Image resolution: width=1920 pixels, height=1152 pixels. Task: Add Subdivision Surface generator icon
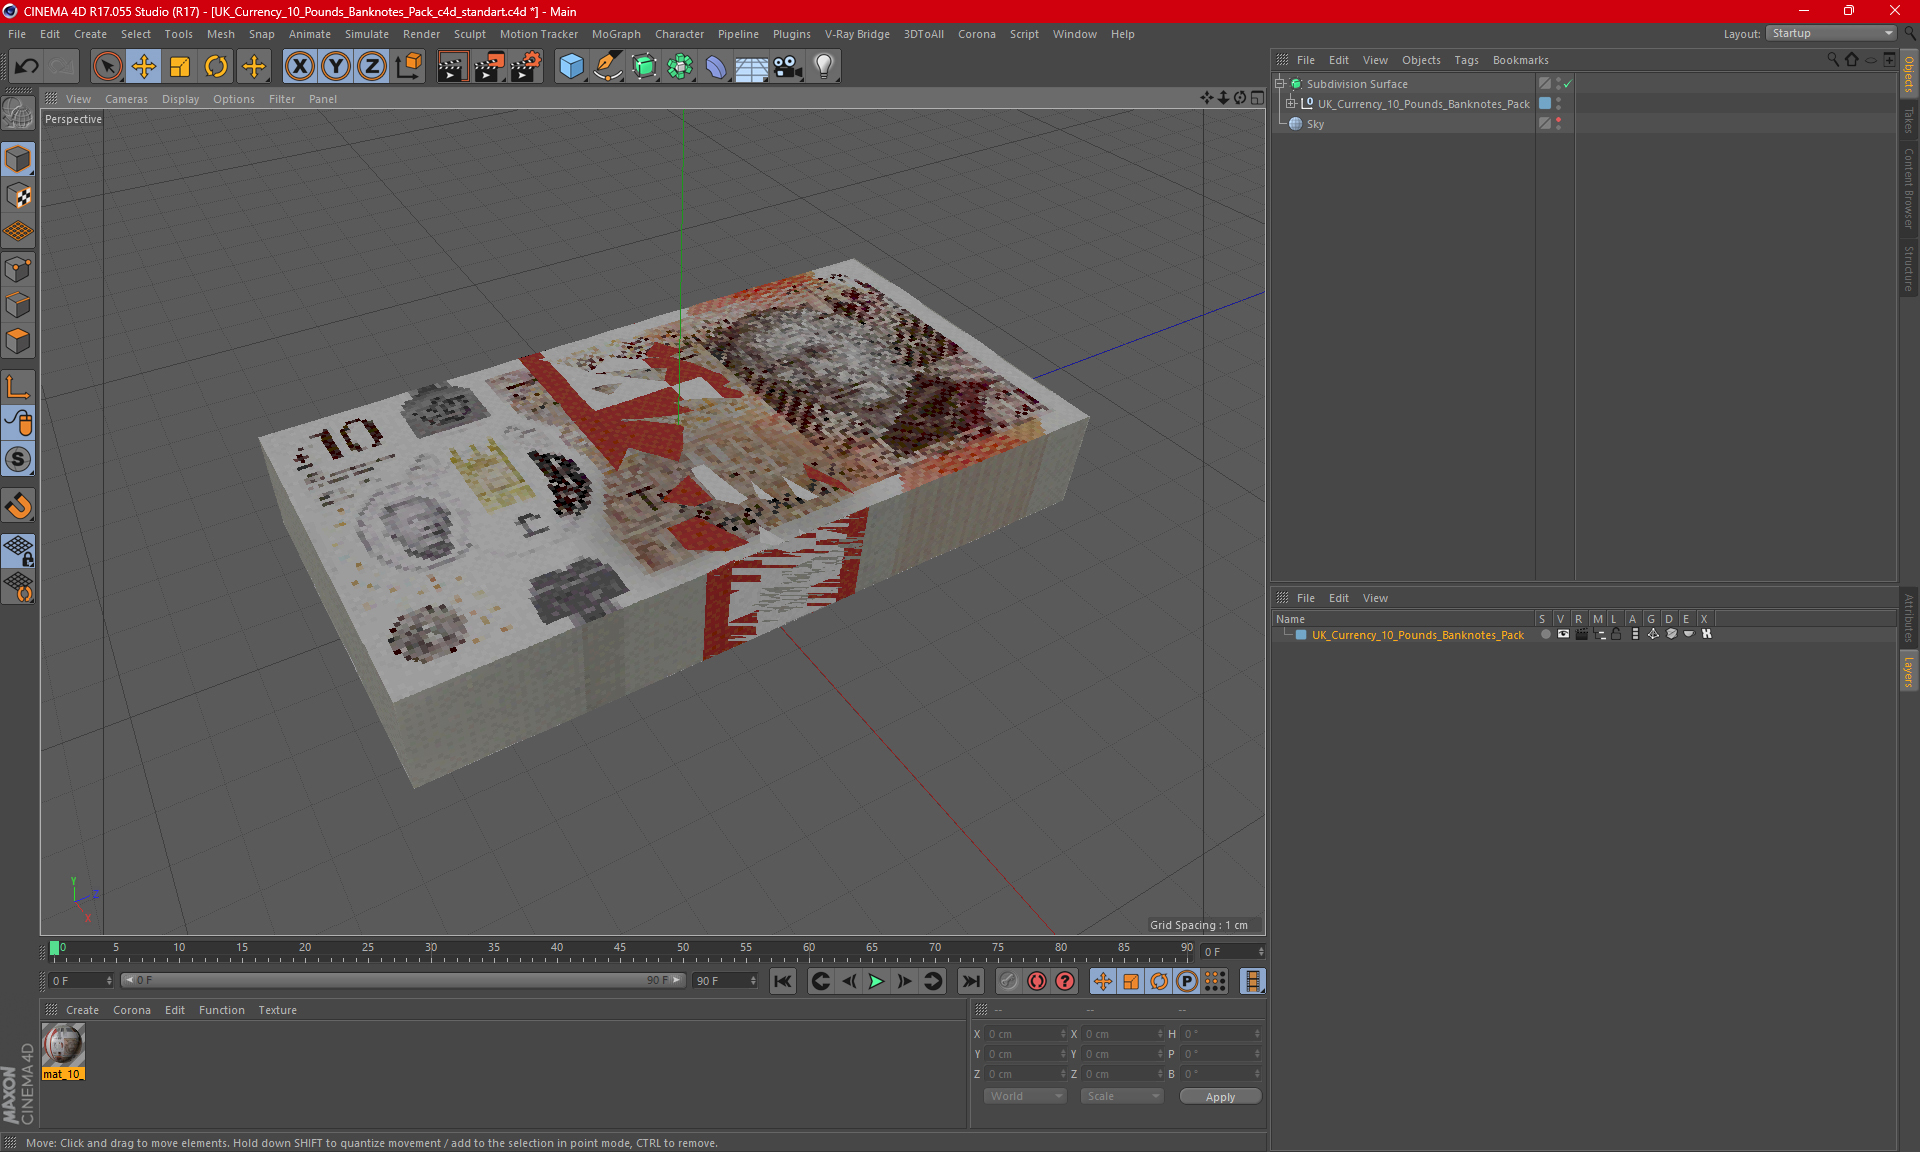644,67
